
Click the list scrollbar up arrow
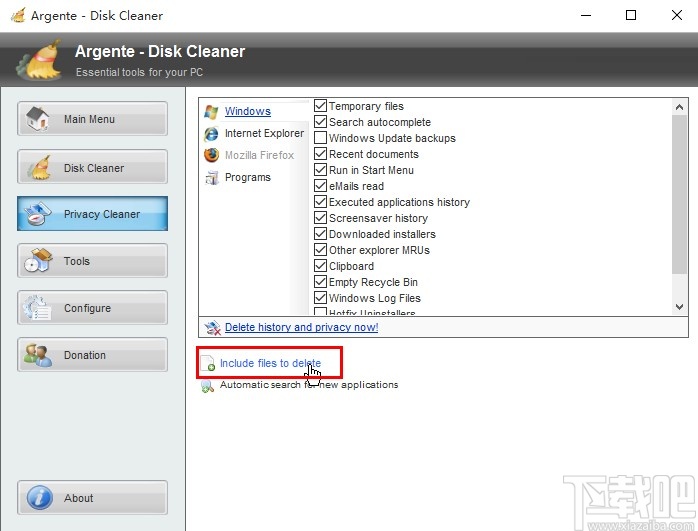[x=679, y=107]
